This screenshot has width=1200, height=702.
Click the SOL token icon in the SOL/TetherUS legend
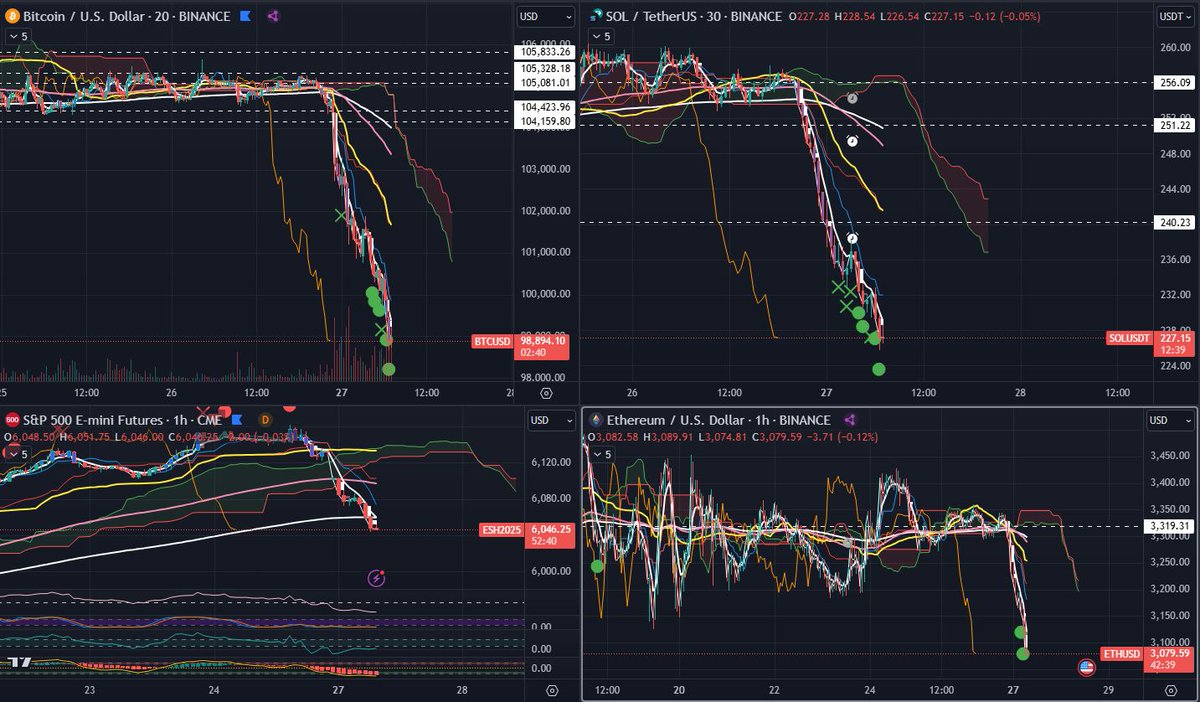595,16
